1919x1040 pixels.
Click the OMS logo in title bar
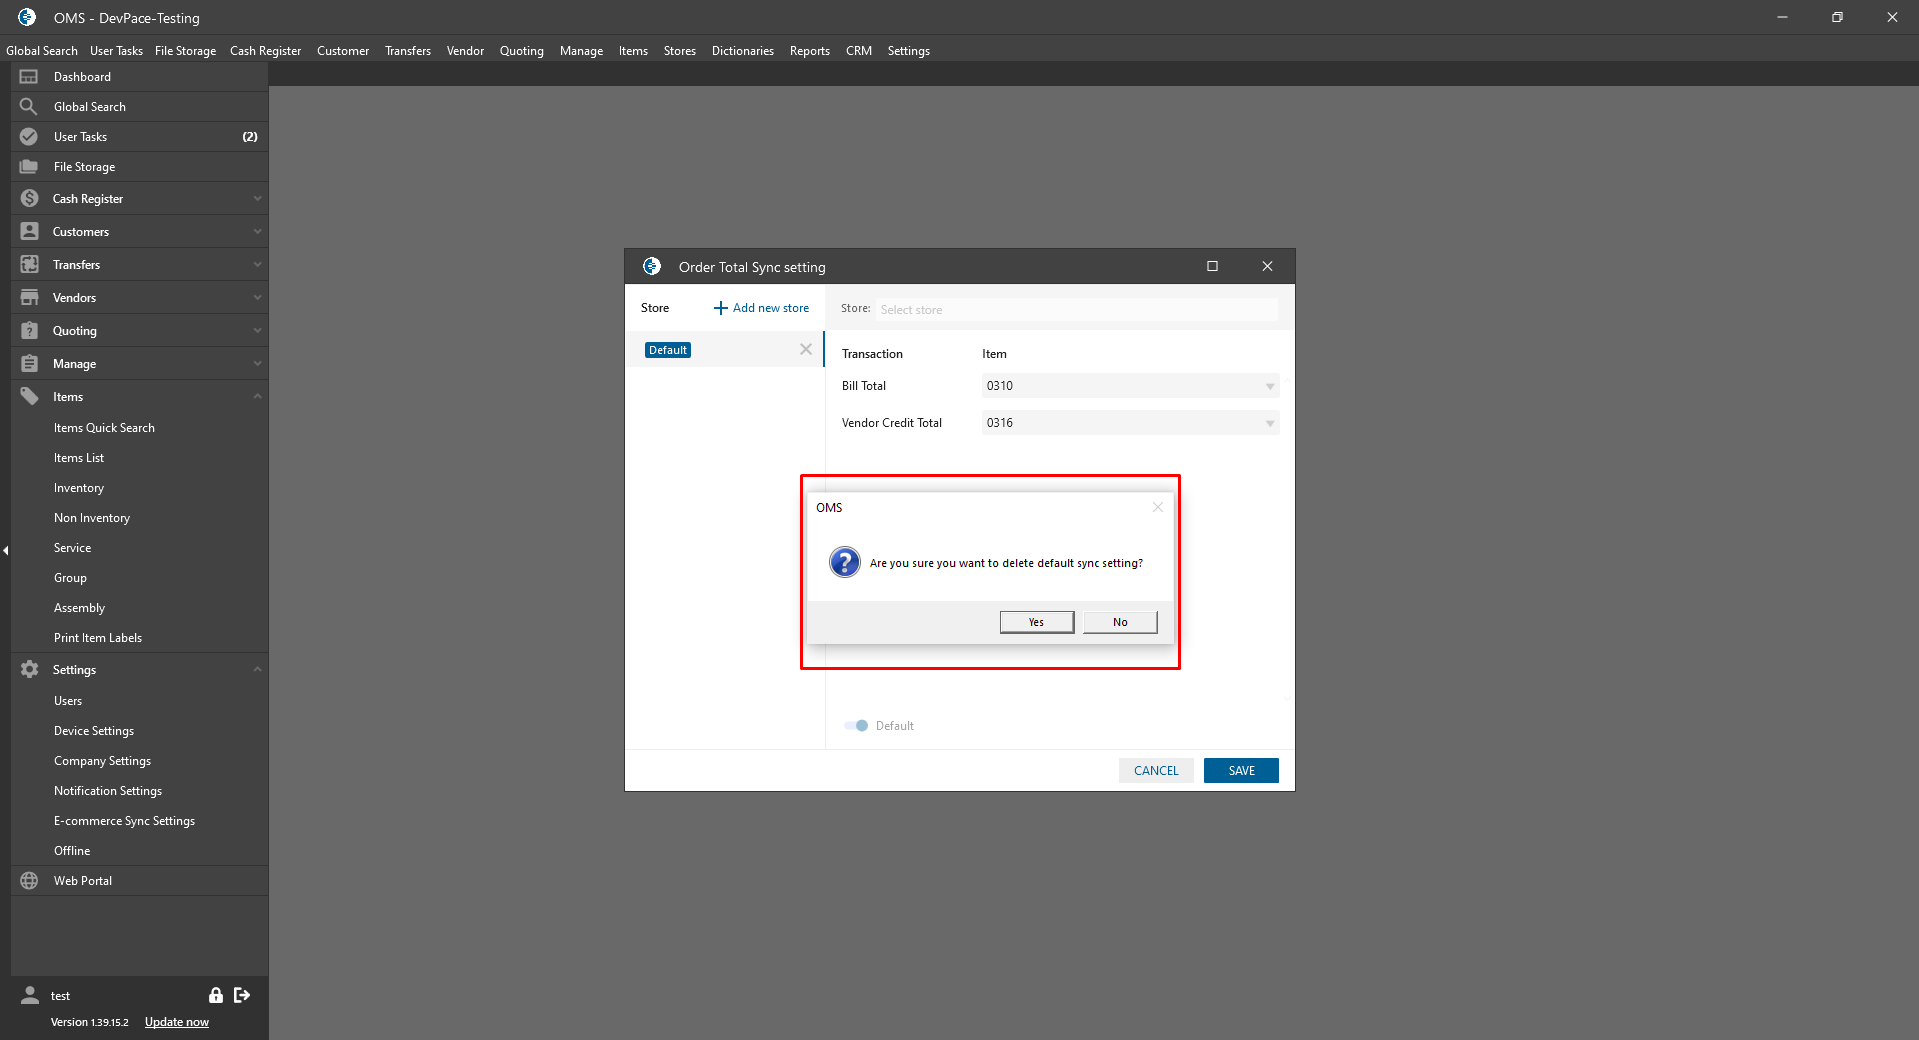point(27,17)
